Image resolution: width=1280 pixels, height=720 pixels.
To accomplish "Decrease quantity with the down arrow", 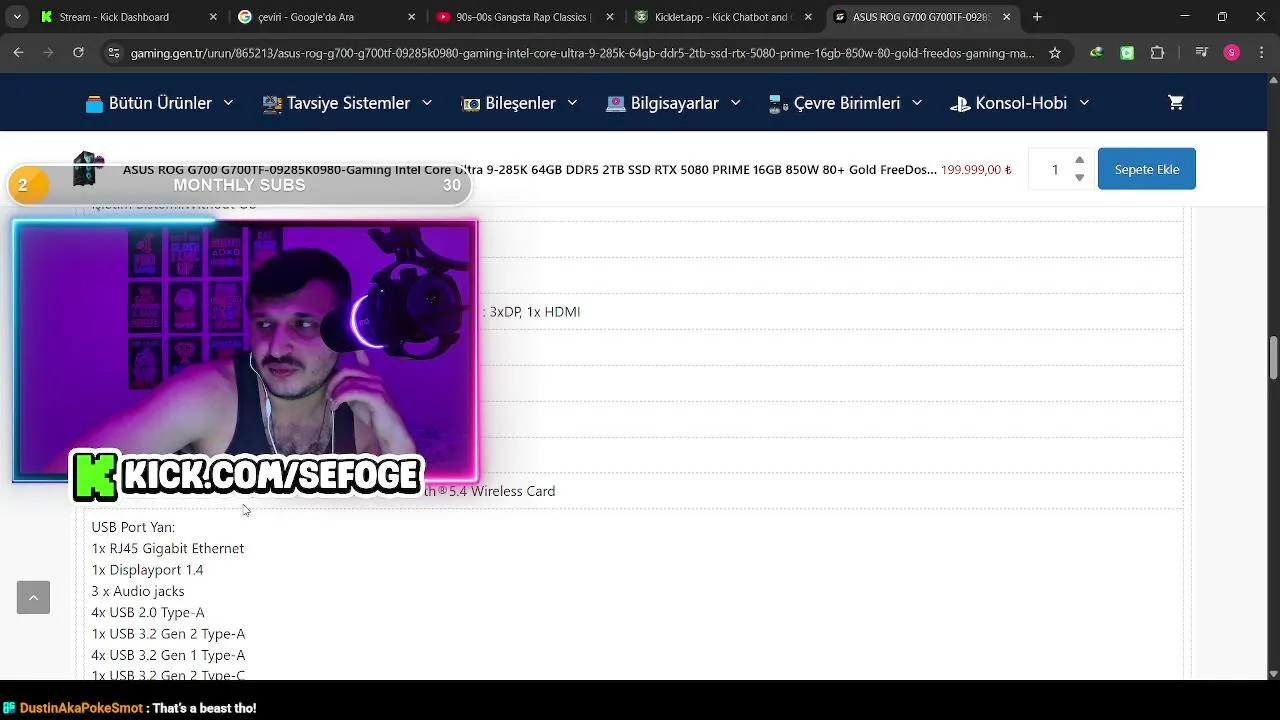I will [x=1079, y=178].
